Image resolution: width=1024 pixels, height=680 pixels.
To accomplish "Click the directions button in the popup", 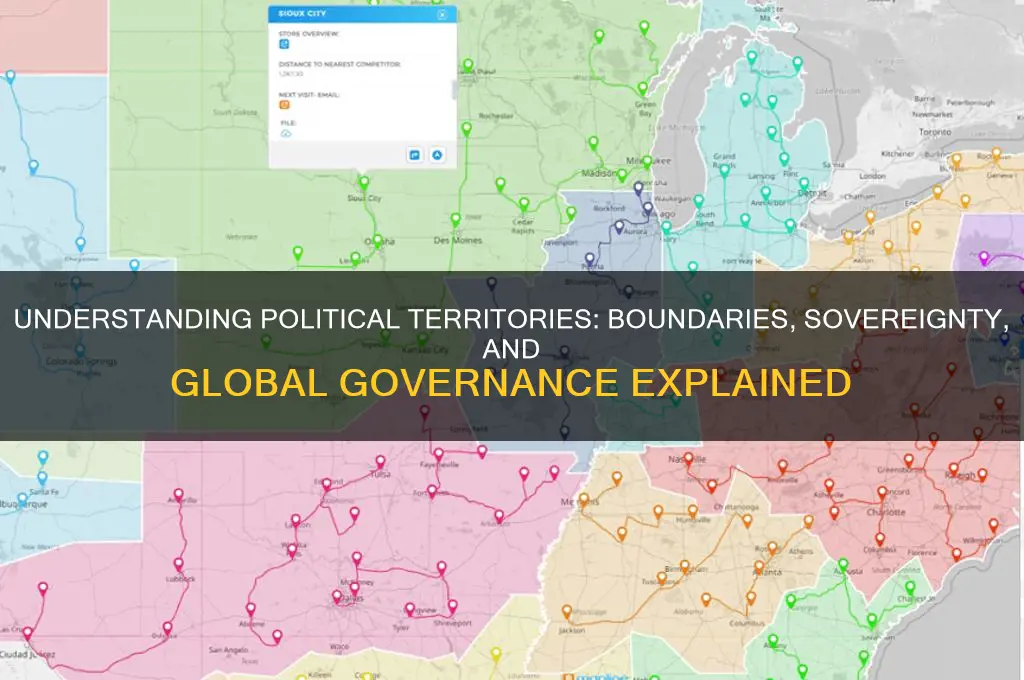I will click(415, 154).
